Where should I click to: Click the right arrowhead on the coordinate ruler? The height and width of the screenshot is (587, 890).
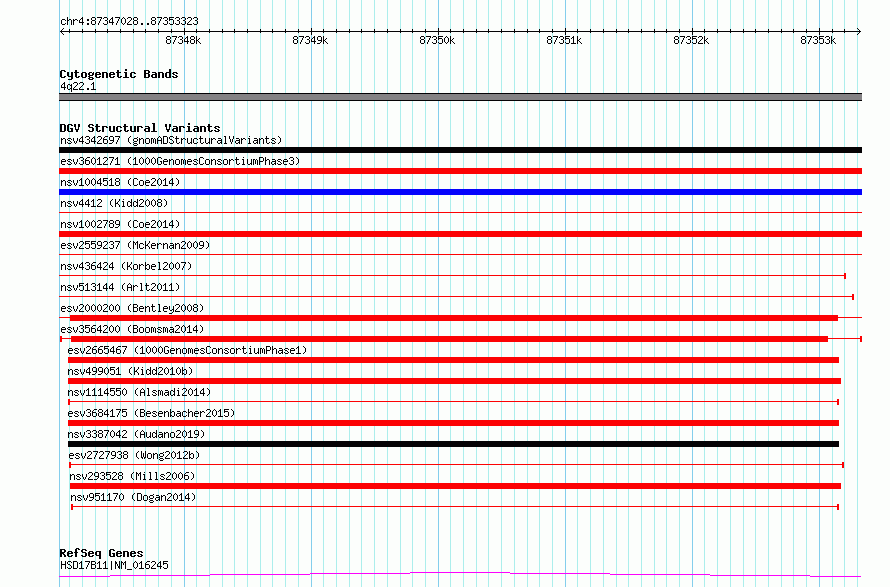pos(859,32)
